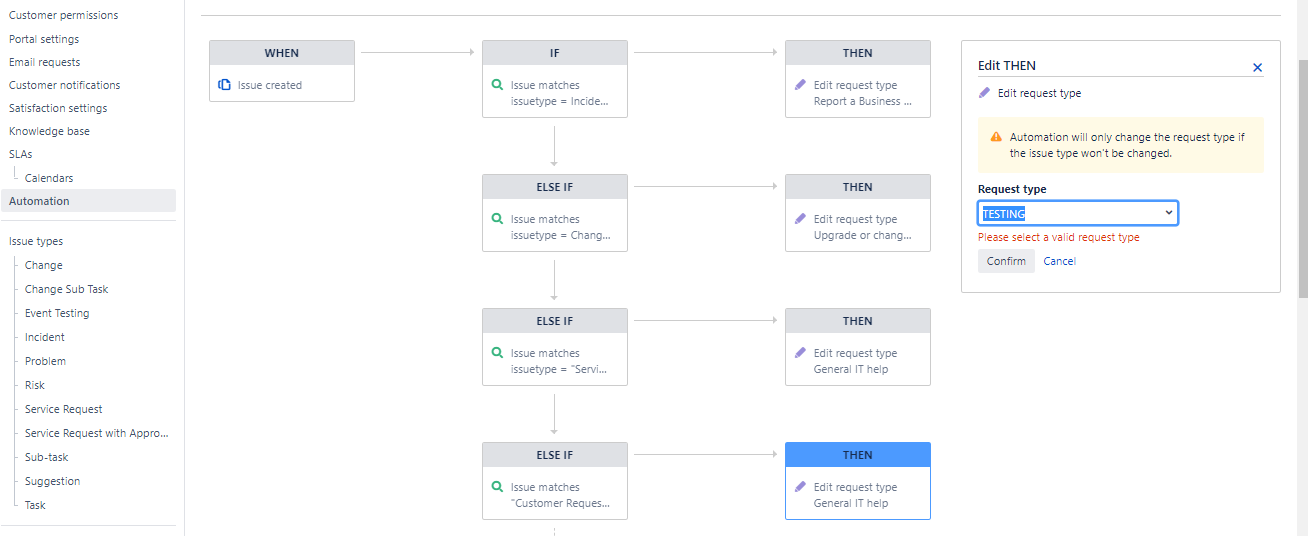Select the Sub-task issue type

click(x=47, y=457)
